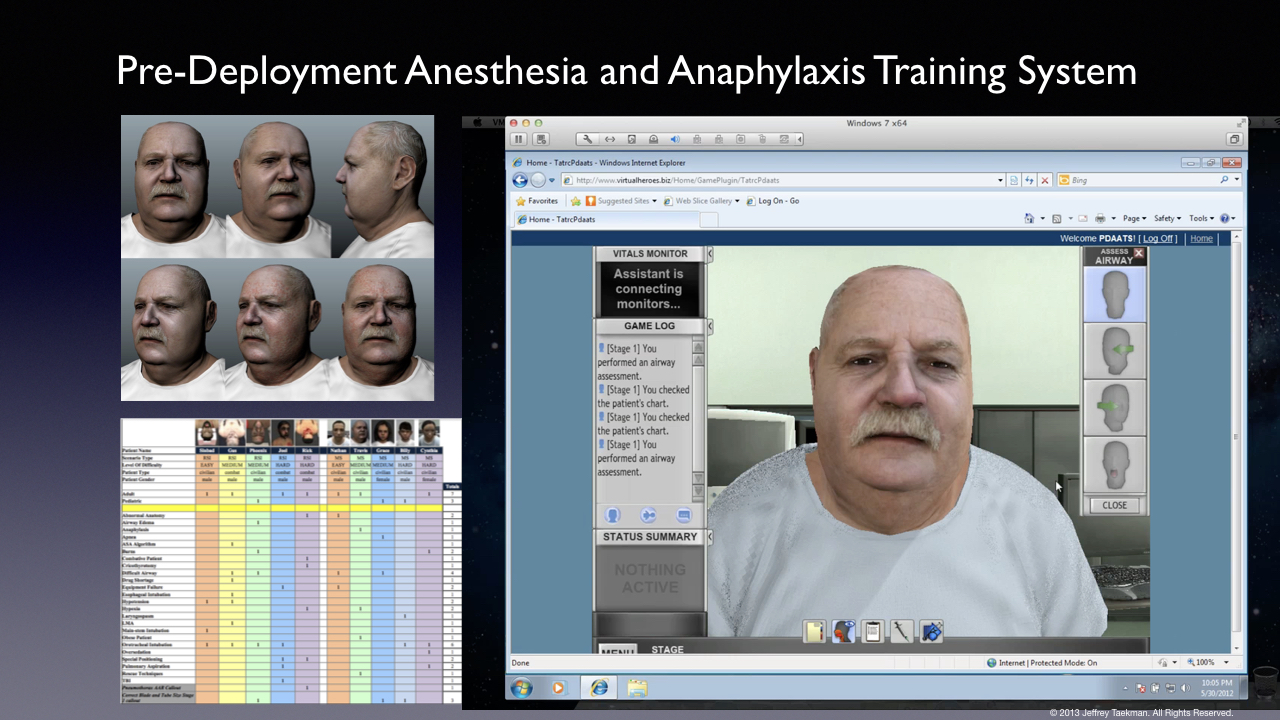The image size is (1280, 720).
Task: Click the Home link in welcome bar
Action: (1201, 239)
